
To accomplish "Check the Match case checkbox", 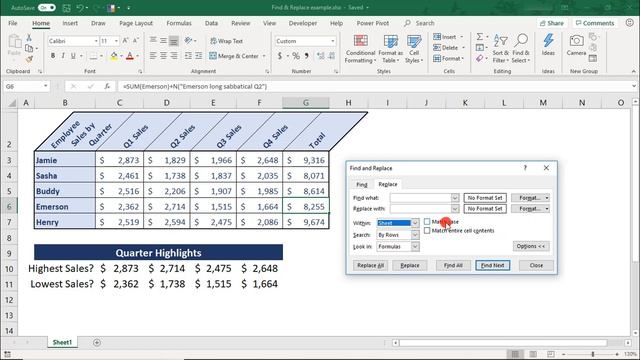I will coord(427,221).
